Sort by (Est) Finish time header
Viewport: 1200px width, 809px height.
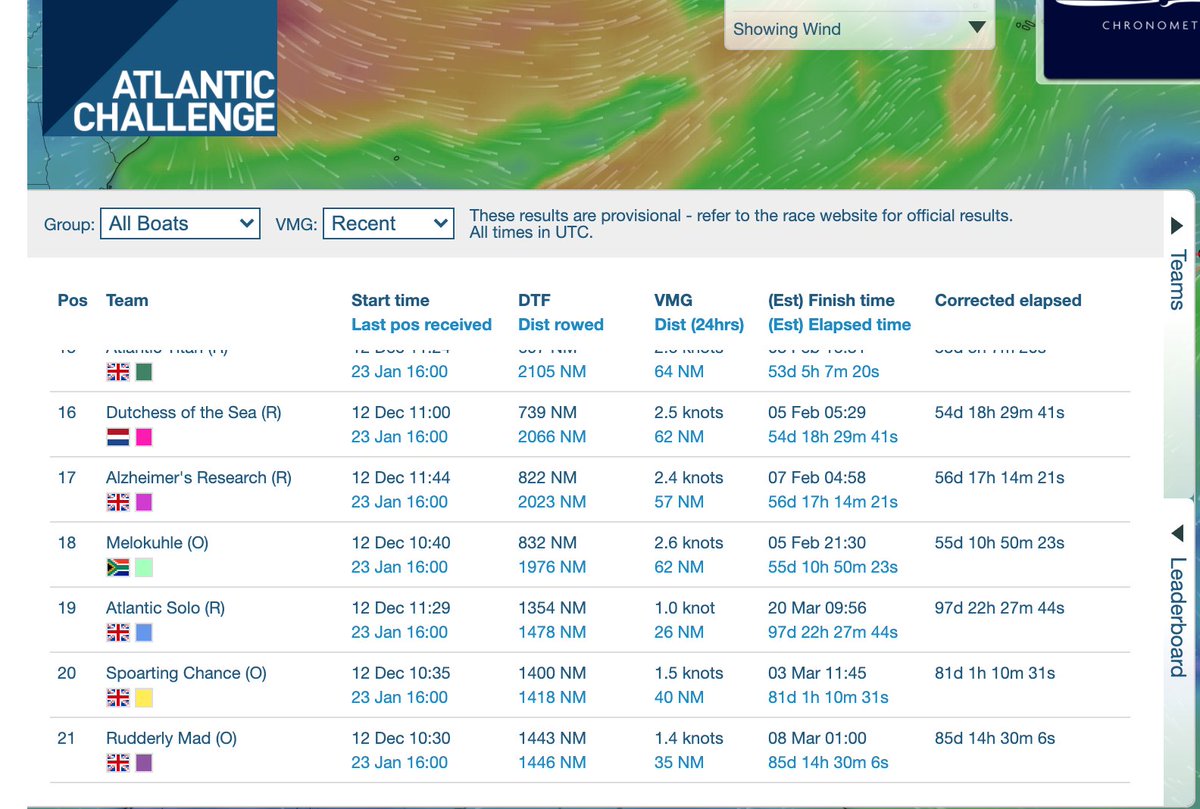(x=831, y=300)
